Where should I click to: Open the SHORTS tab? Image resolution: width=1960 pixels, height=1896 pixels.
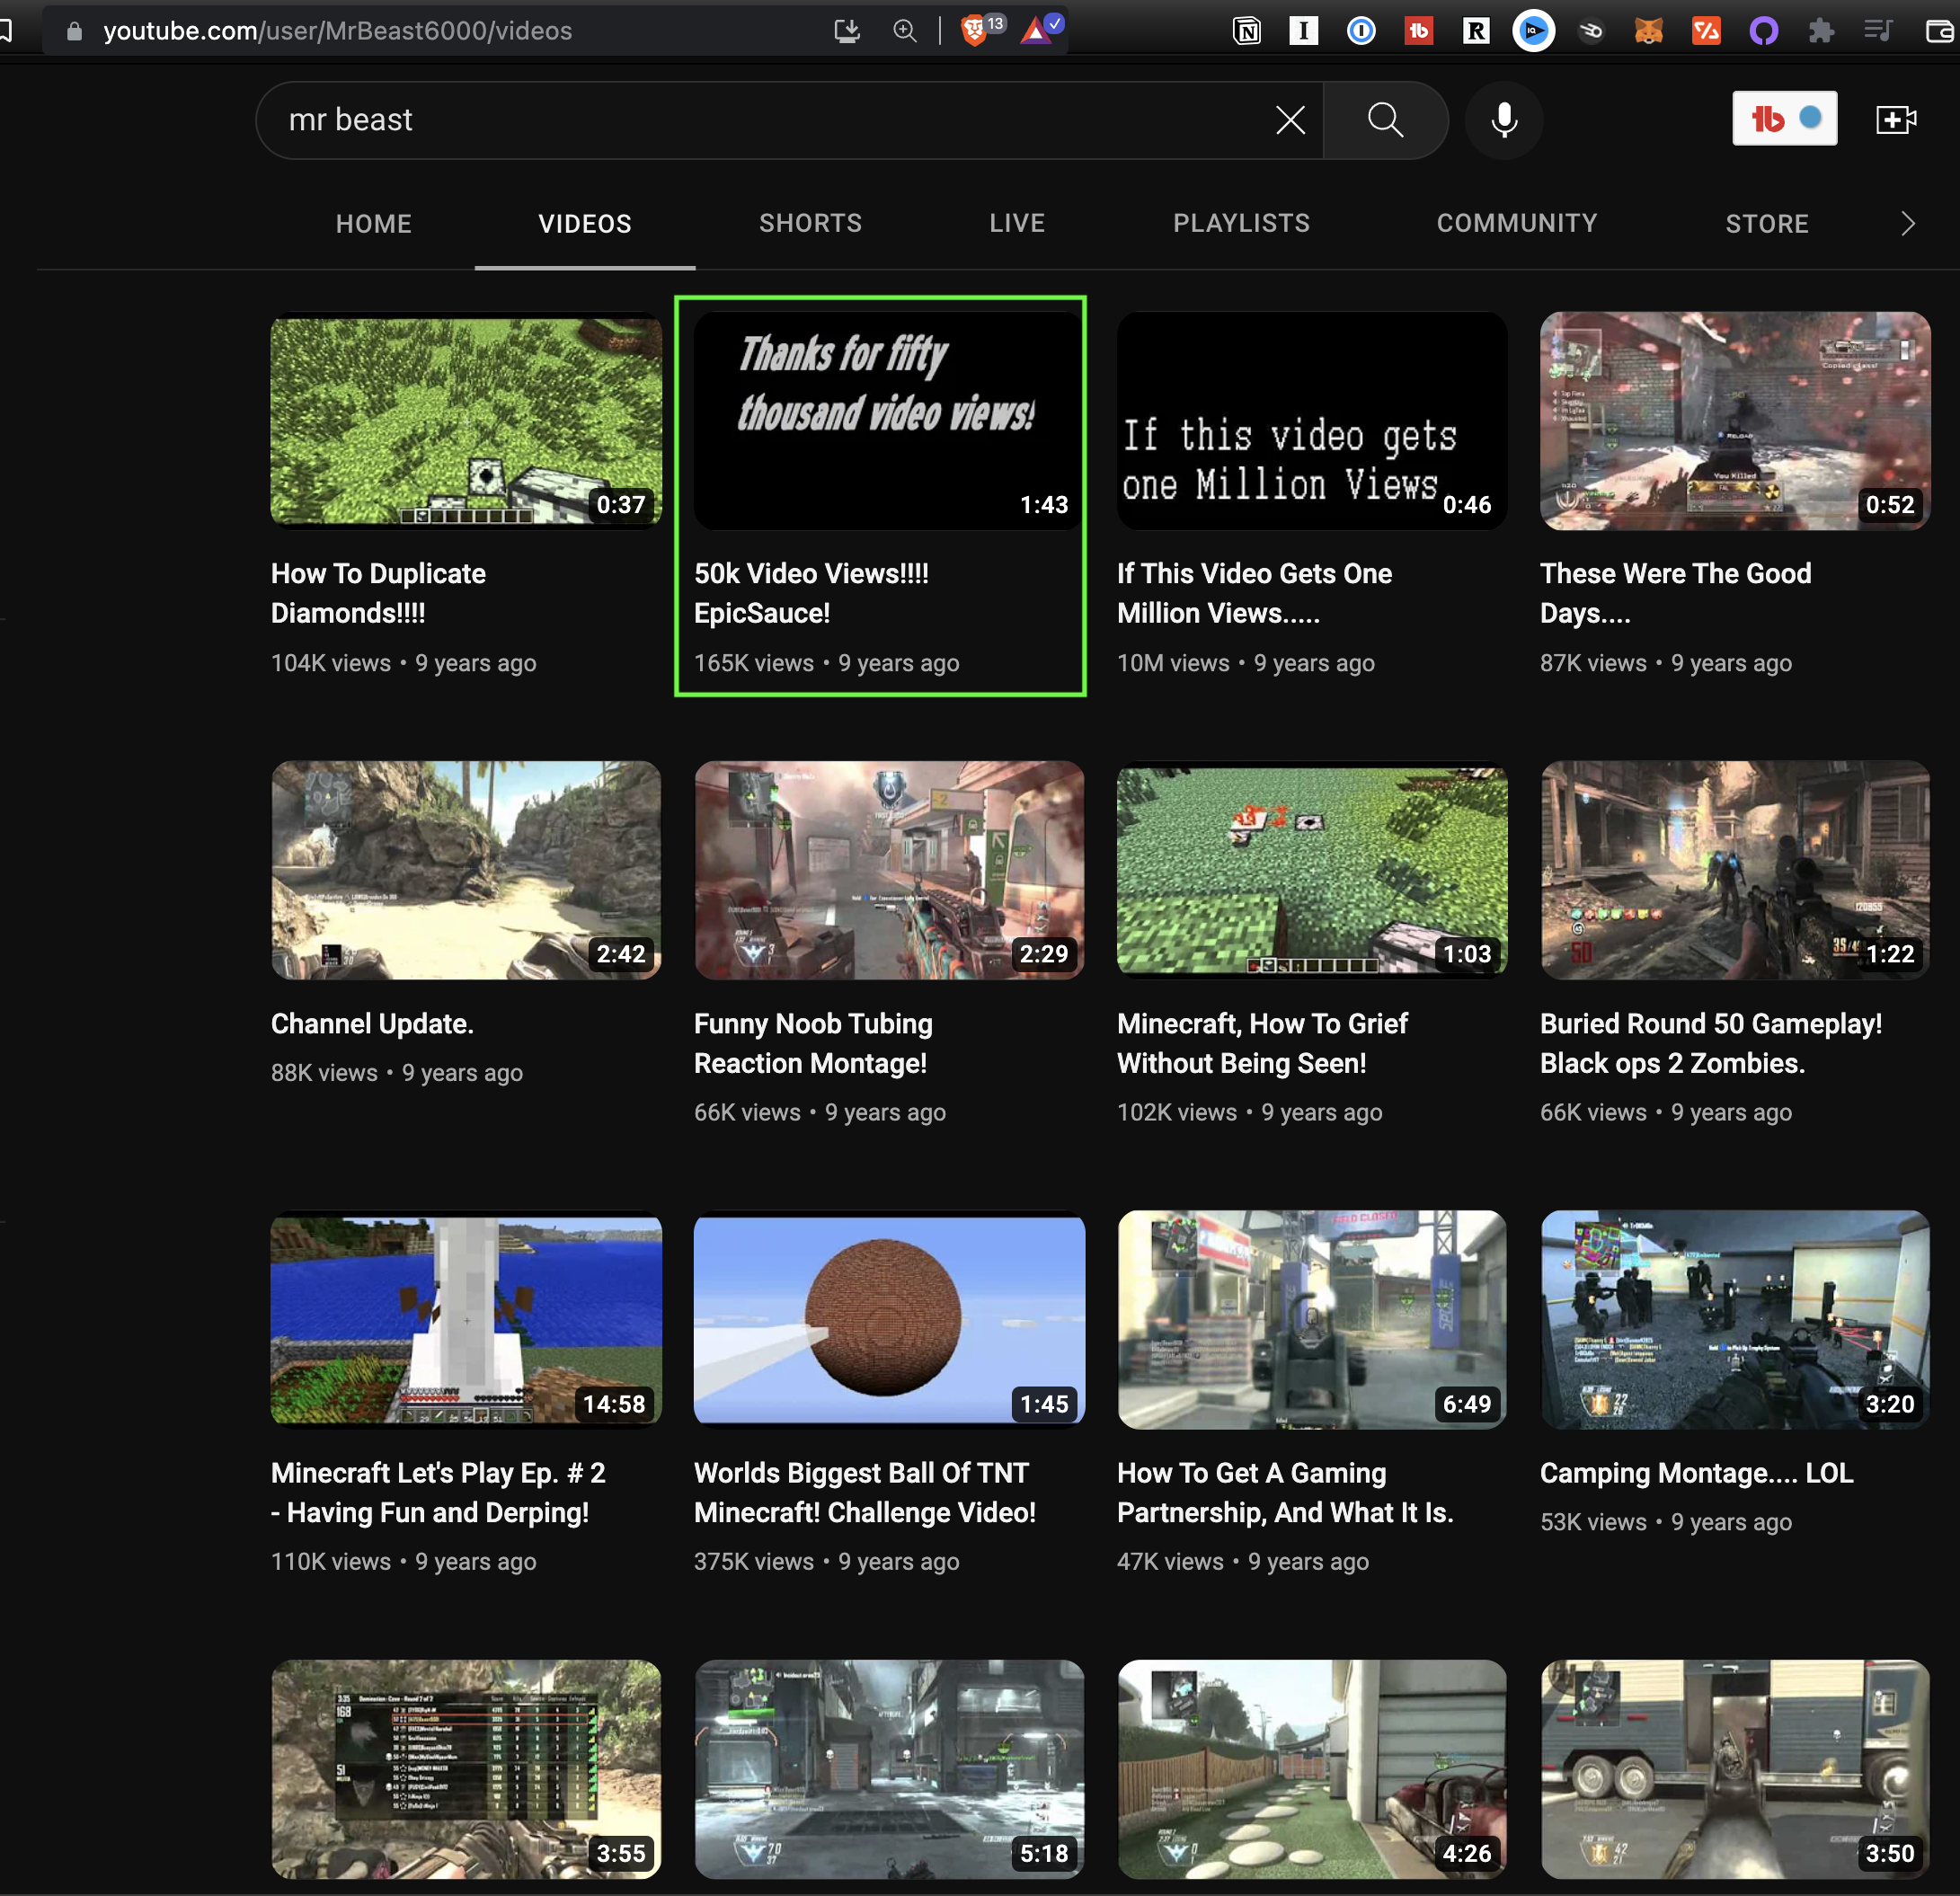[810, 223]
